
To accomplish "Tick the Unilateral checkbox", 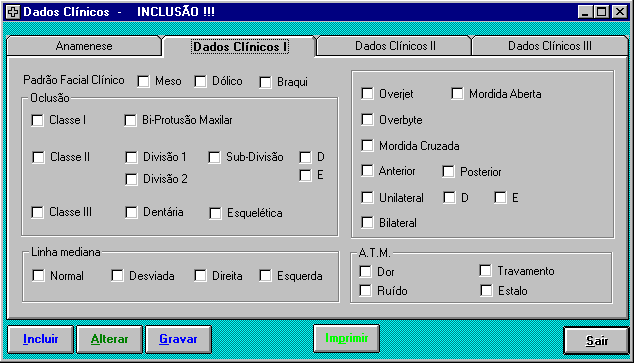I will pyautogui.click(x=367, y=198).
